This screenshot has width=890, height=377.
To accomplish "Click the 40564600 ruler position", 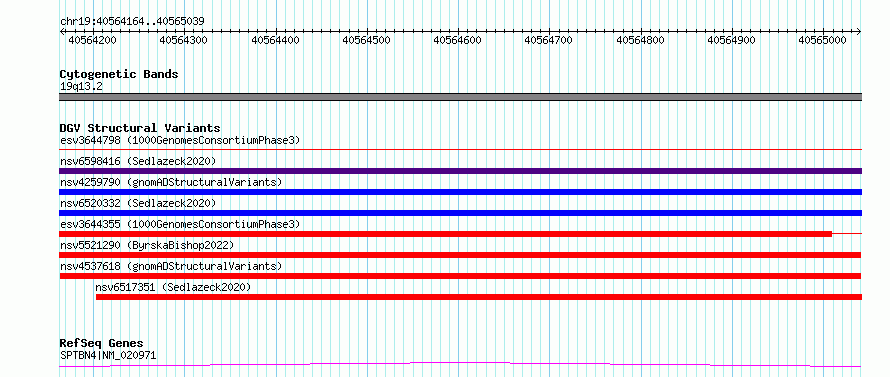I will (x=457, y=40).
